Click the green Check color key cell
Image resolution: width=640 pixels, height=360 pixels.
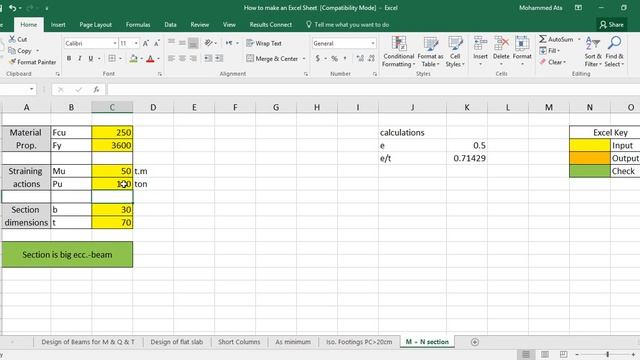click(590, 171)
